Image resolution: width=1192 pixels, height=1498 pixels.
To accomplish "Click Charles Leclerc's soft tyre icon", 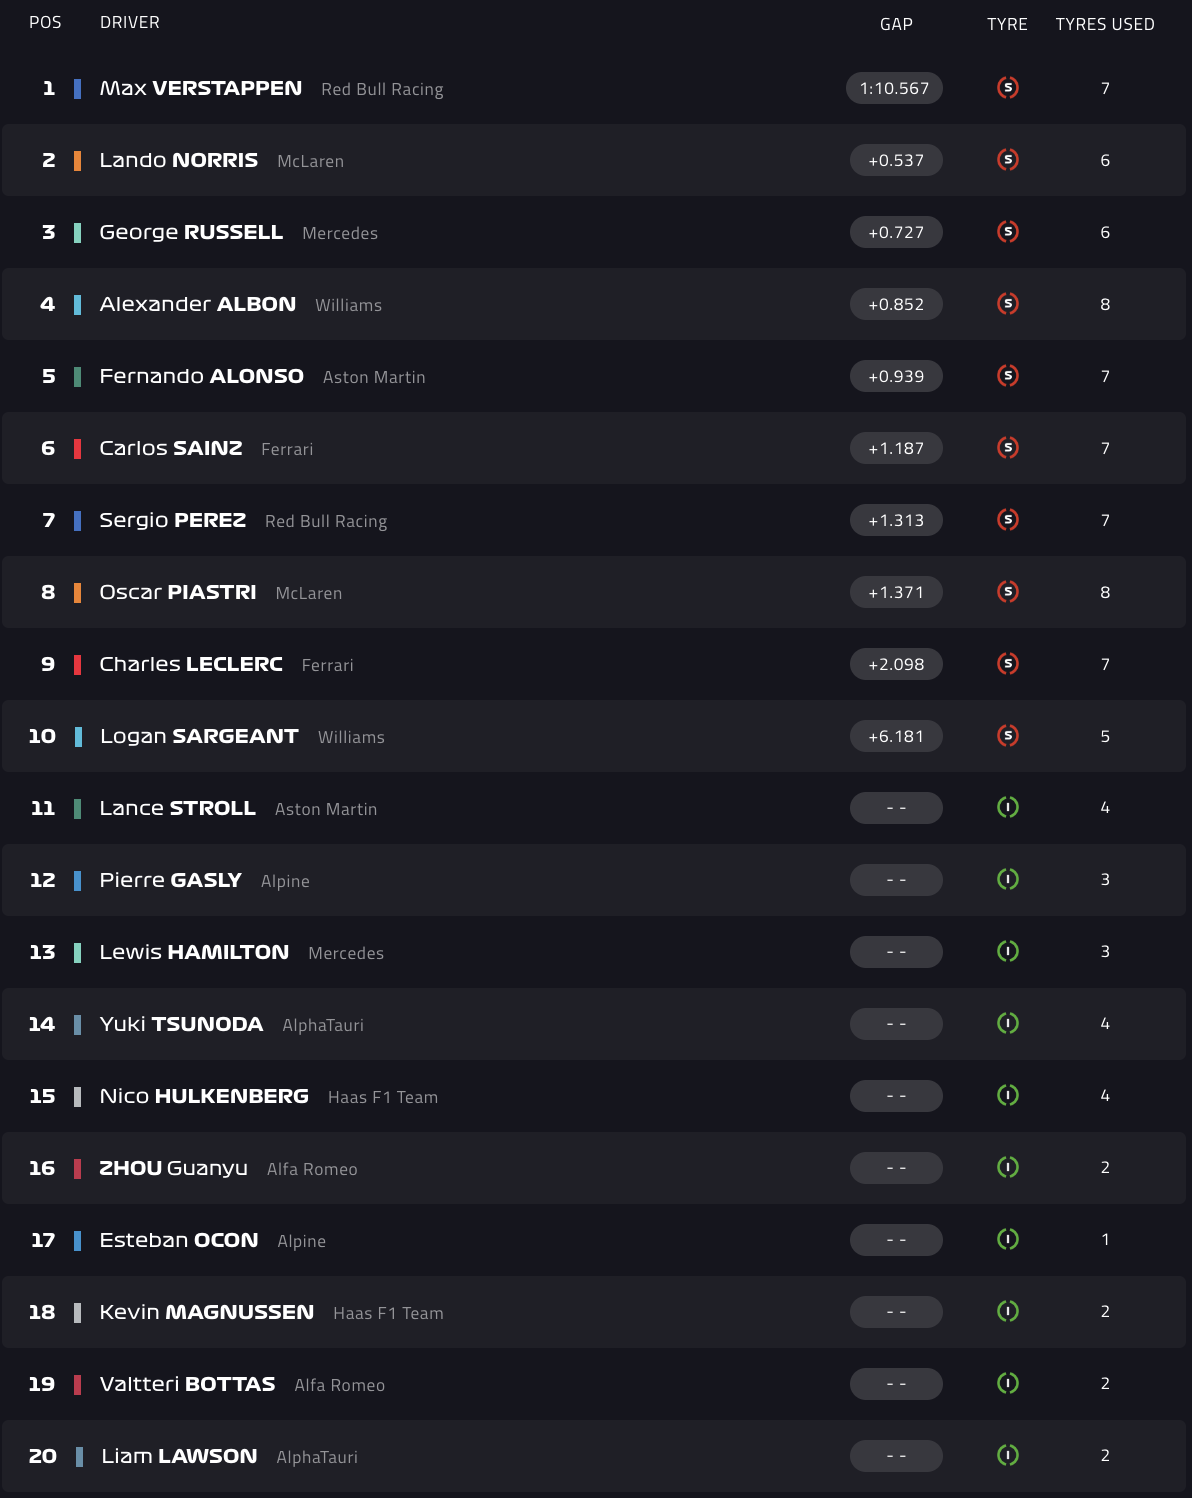I will tap(1008, 664).
